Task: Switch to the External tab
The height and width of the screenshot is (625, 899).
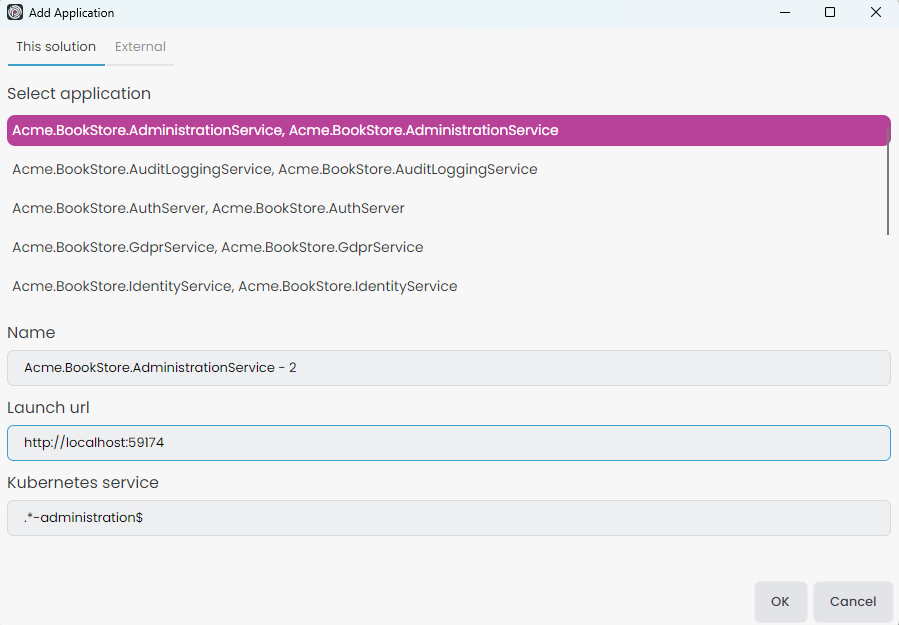Action: click(x=139, y=46)
